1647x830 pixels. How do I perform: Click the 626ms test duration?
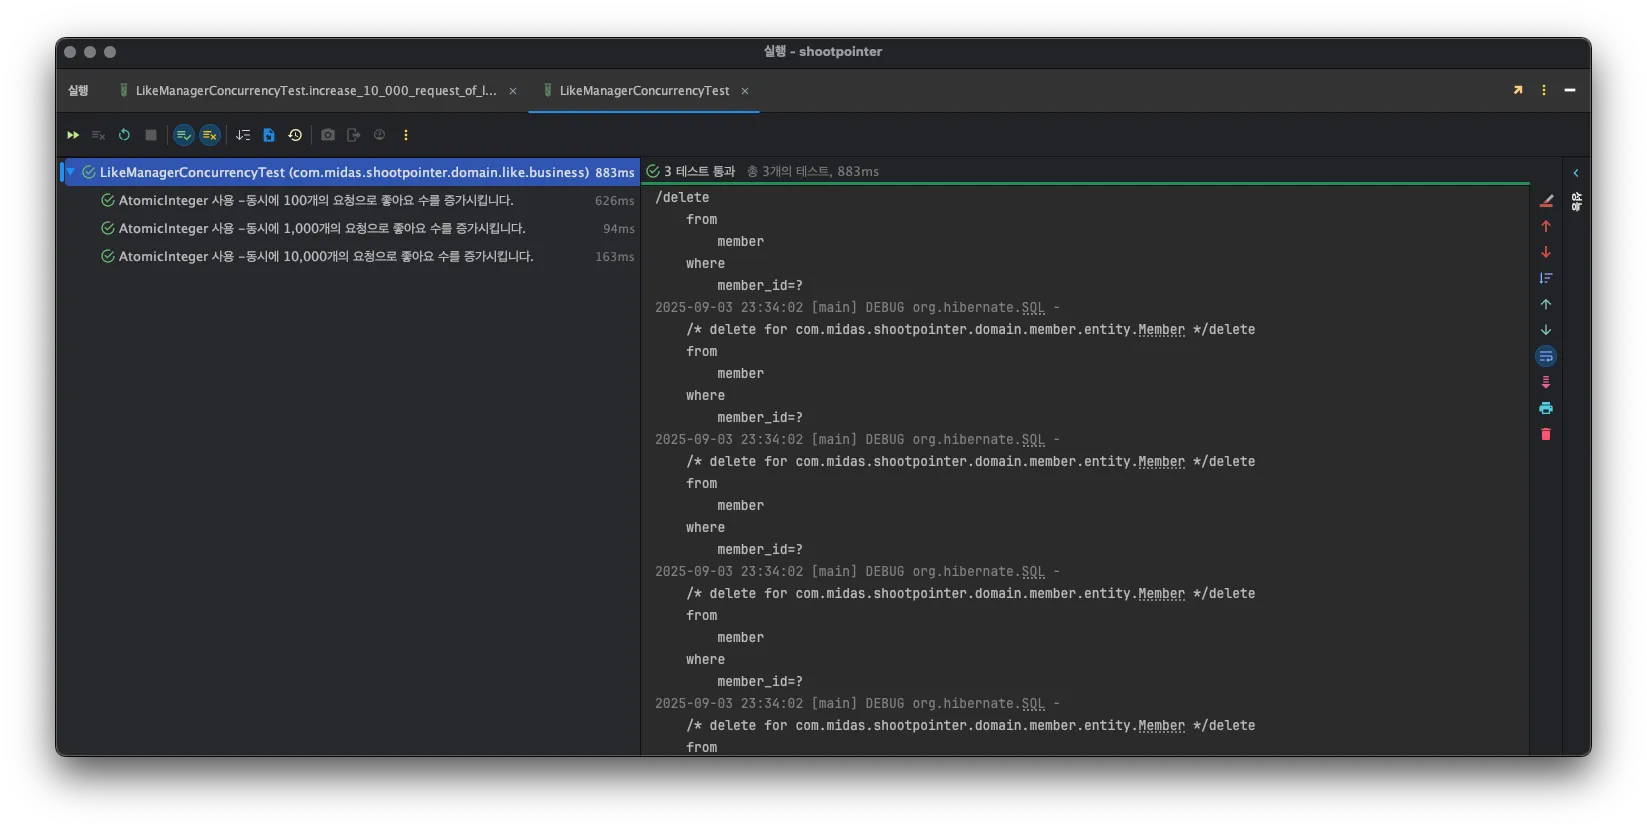tap(615, 201)
